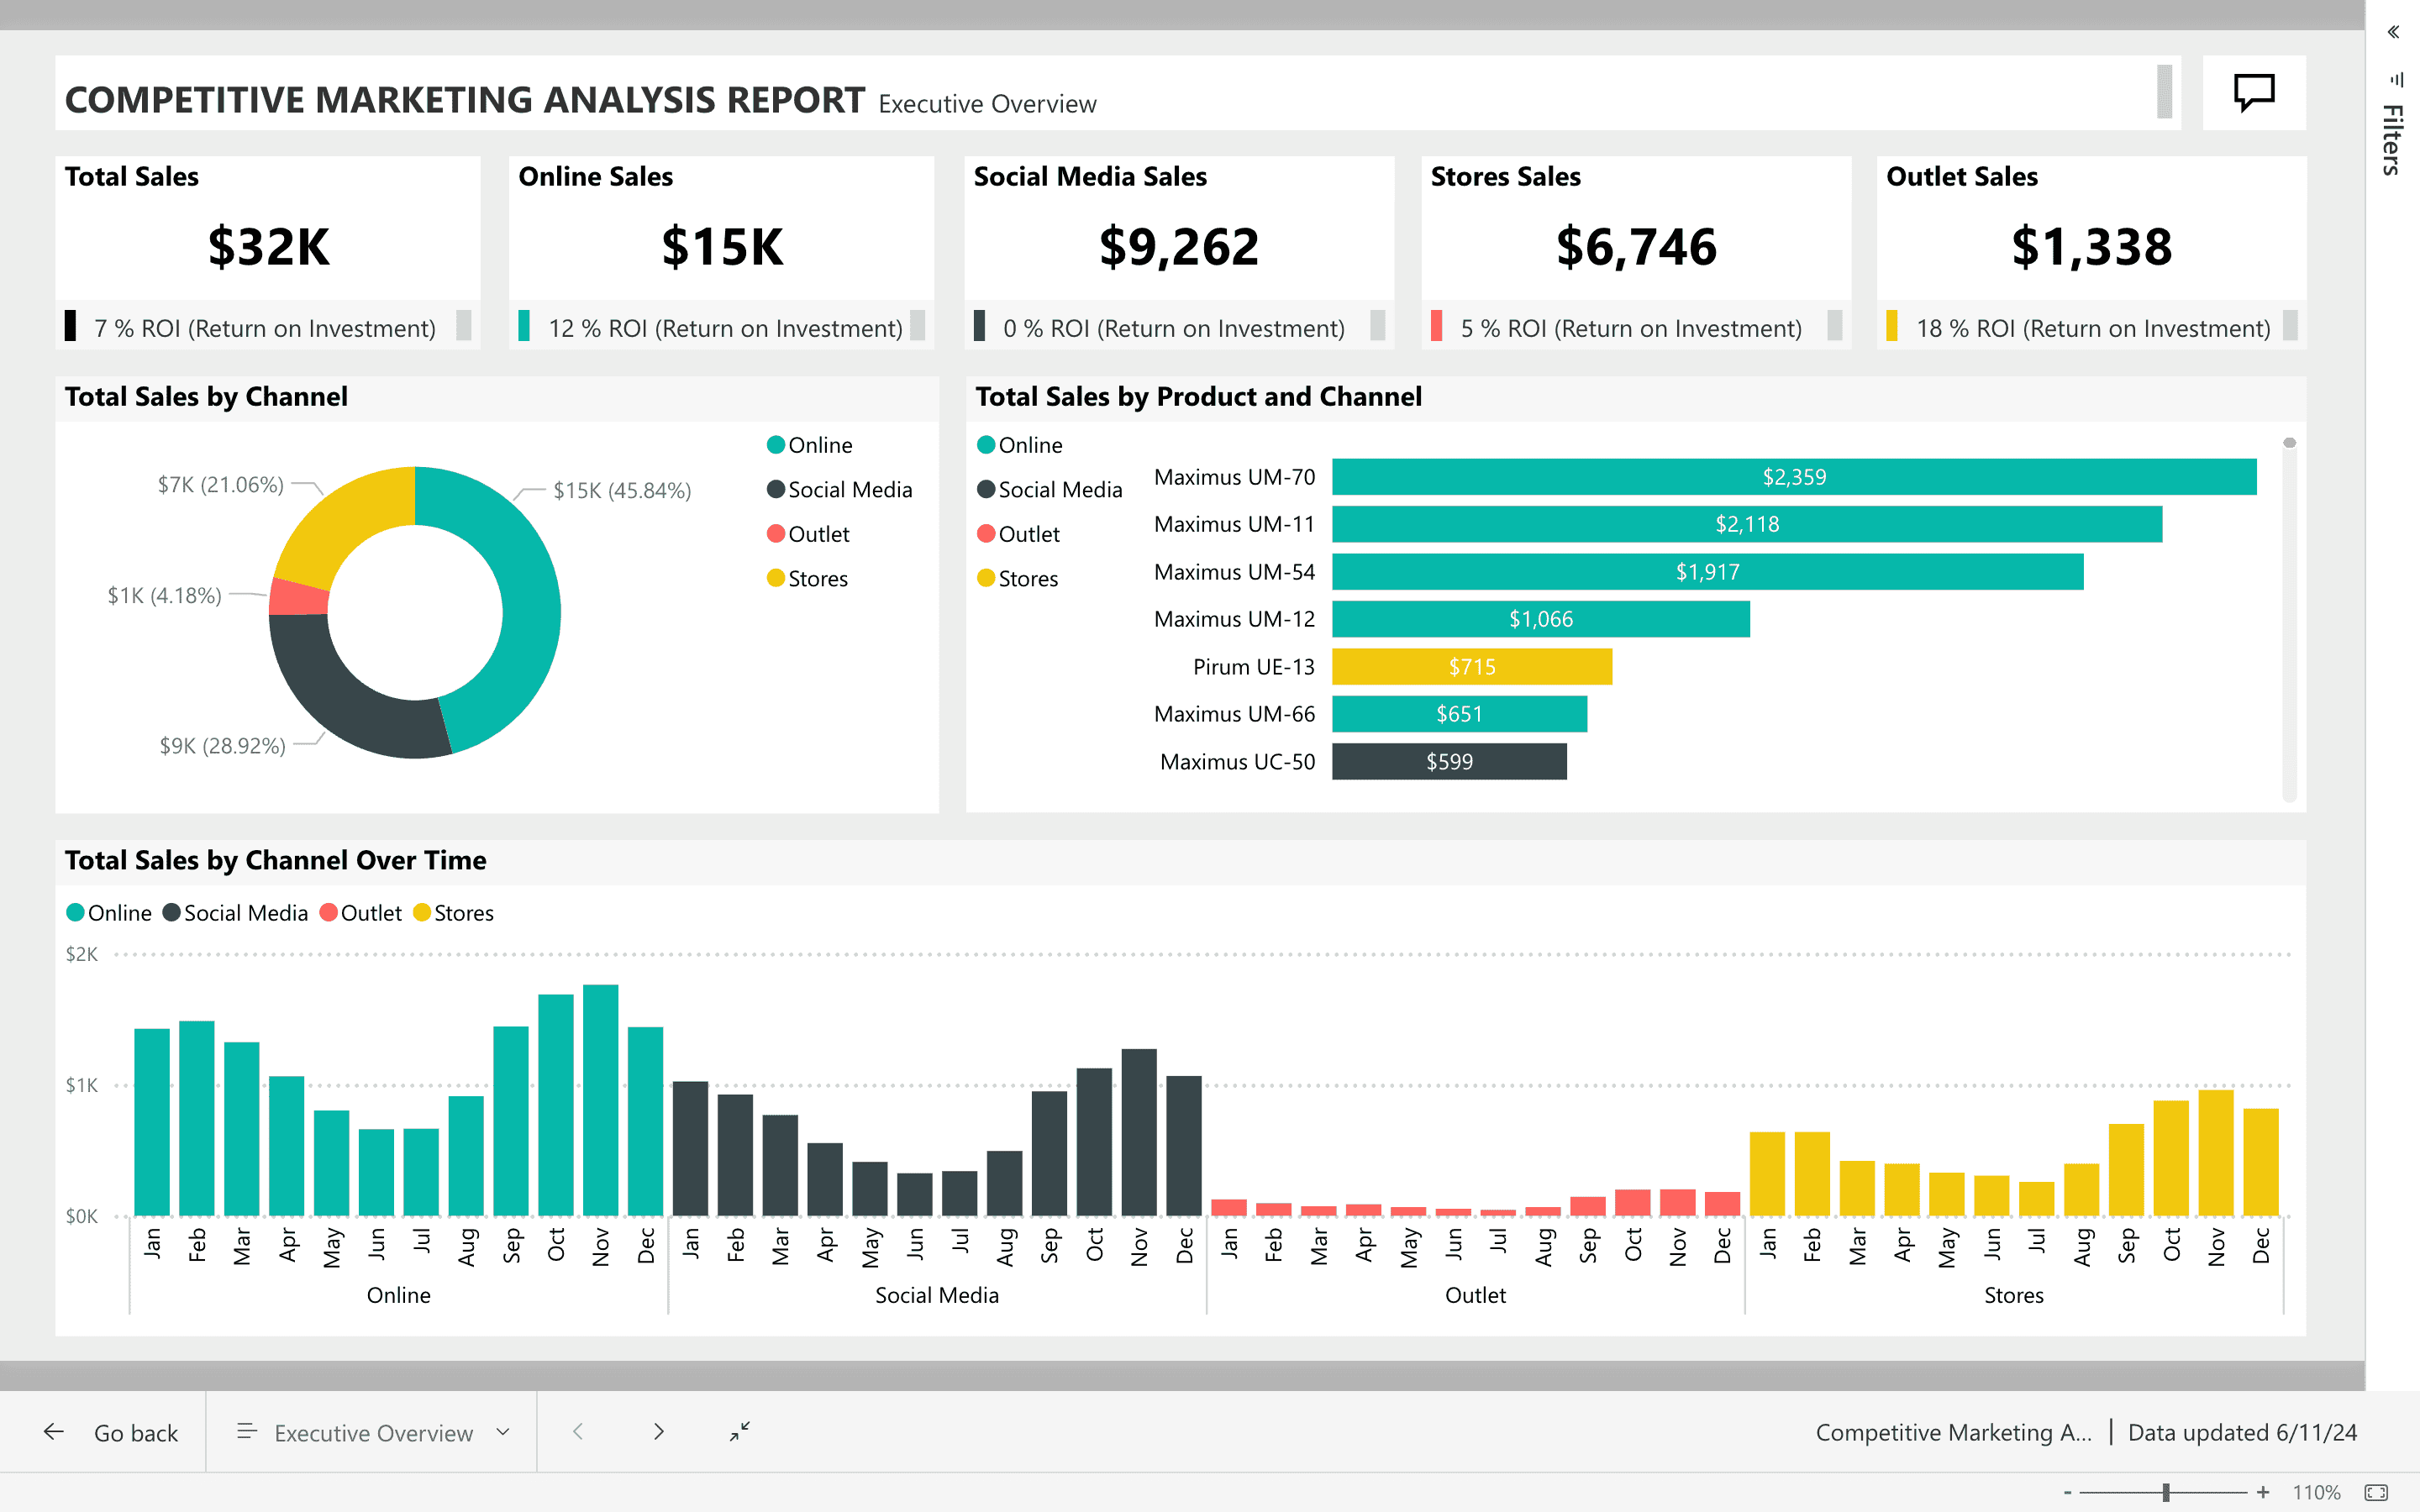Viewport: 2420px width, 1512px height.
Task: Select the Maximus UM-70 bar
Action: coord(1794,477)
